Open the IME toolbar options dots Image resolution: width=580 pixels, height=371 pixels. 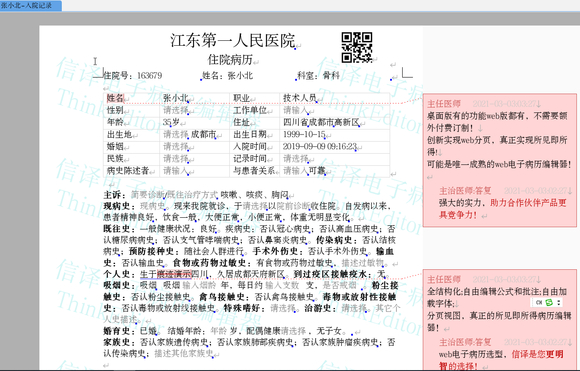(x=559, y=302)
